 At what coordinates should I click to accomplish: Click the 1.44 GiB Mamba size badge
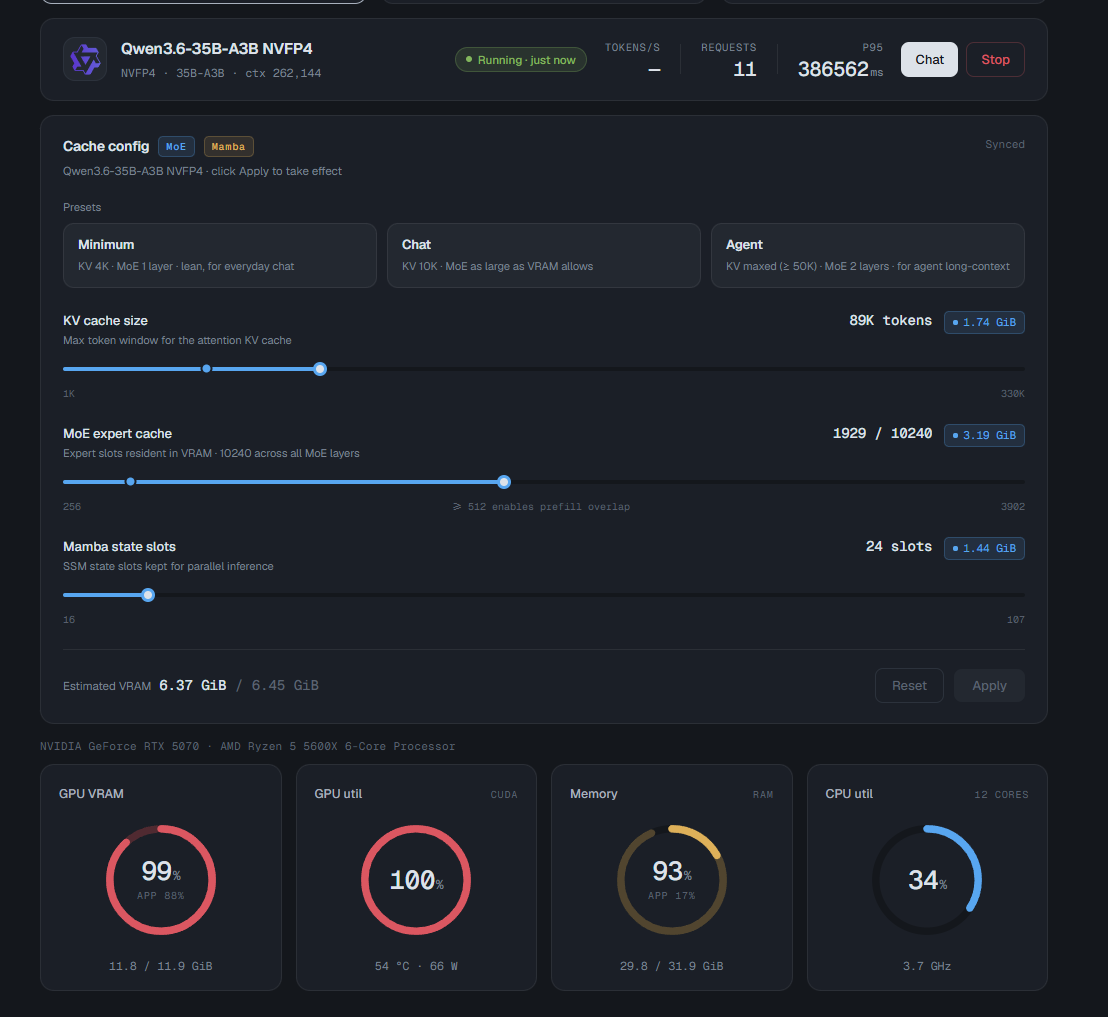[x=984, y=548]
